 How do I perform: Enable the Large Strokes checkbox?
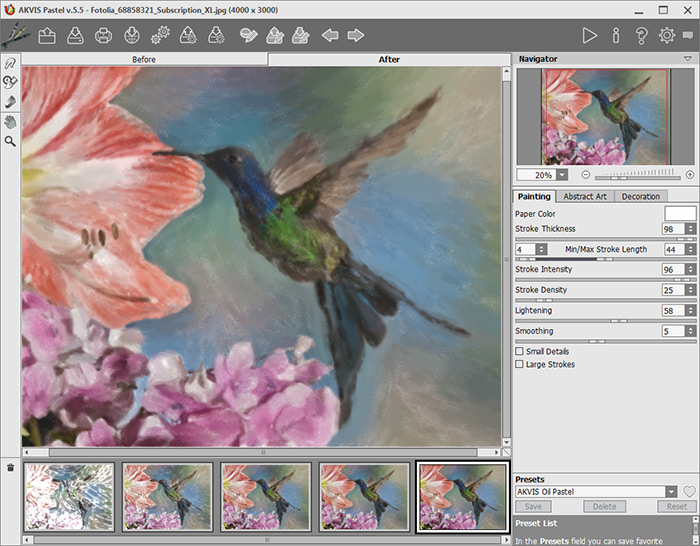(519, 364)
